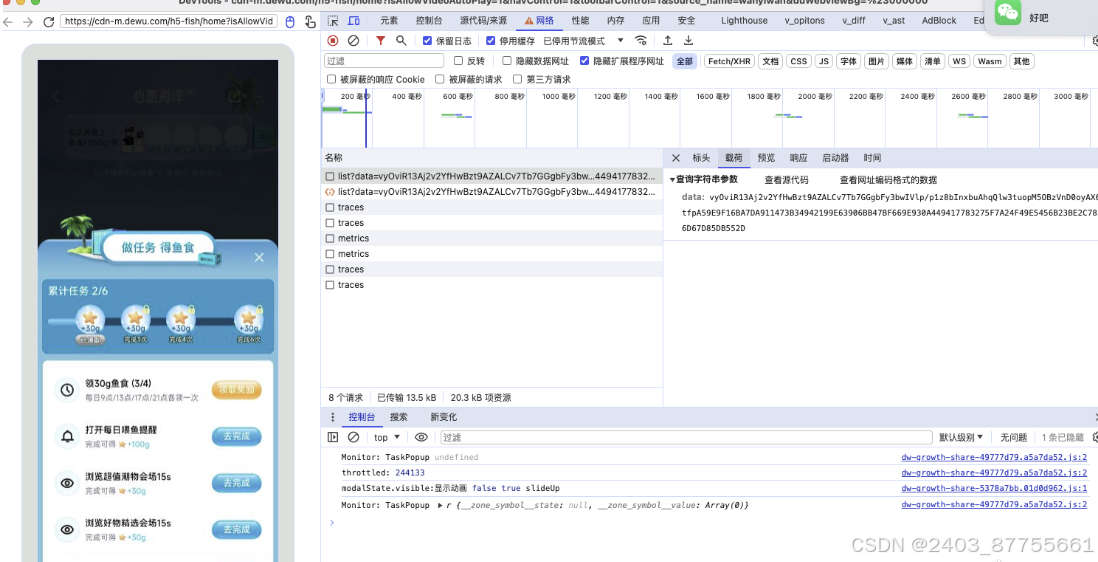Screen dimensions: 1098x562
Task: Click 领取奖励 button in task list
Action: (237, 390)
